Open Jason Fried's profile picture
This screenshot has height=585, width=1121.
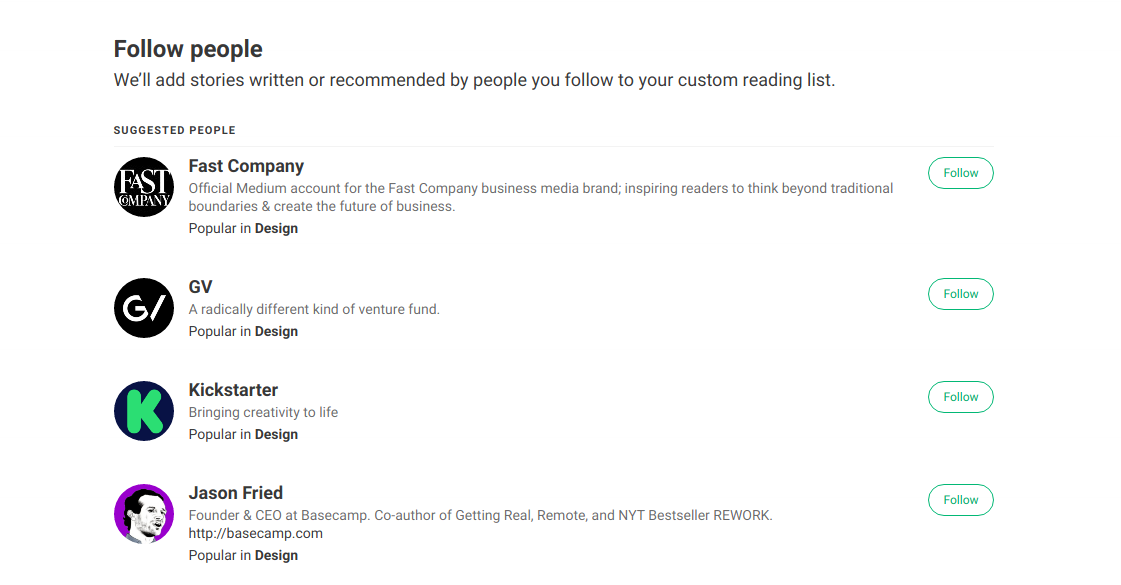144,514
